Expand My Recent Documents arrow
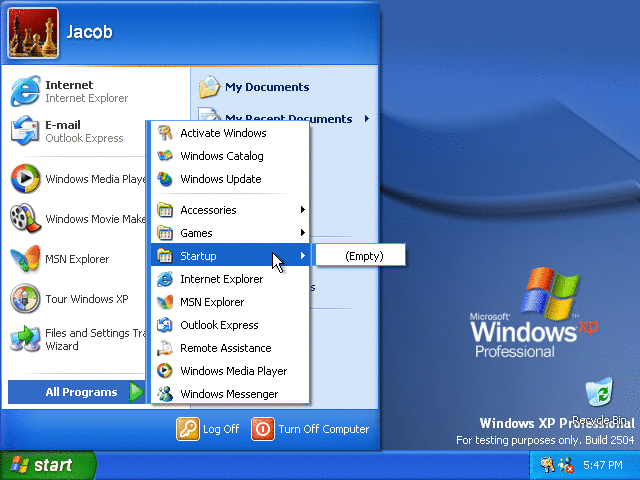 tap(367, 118)
